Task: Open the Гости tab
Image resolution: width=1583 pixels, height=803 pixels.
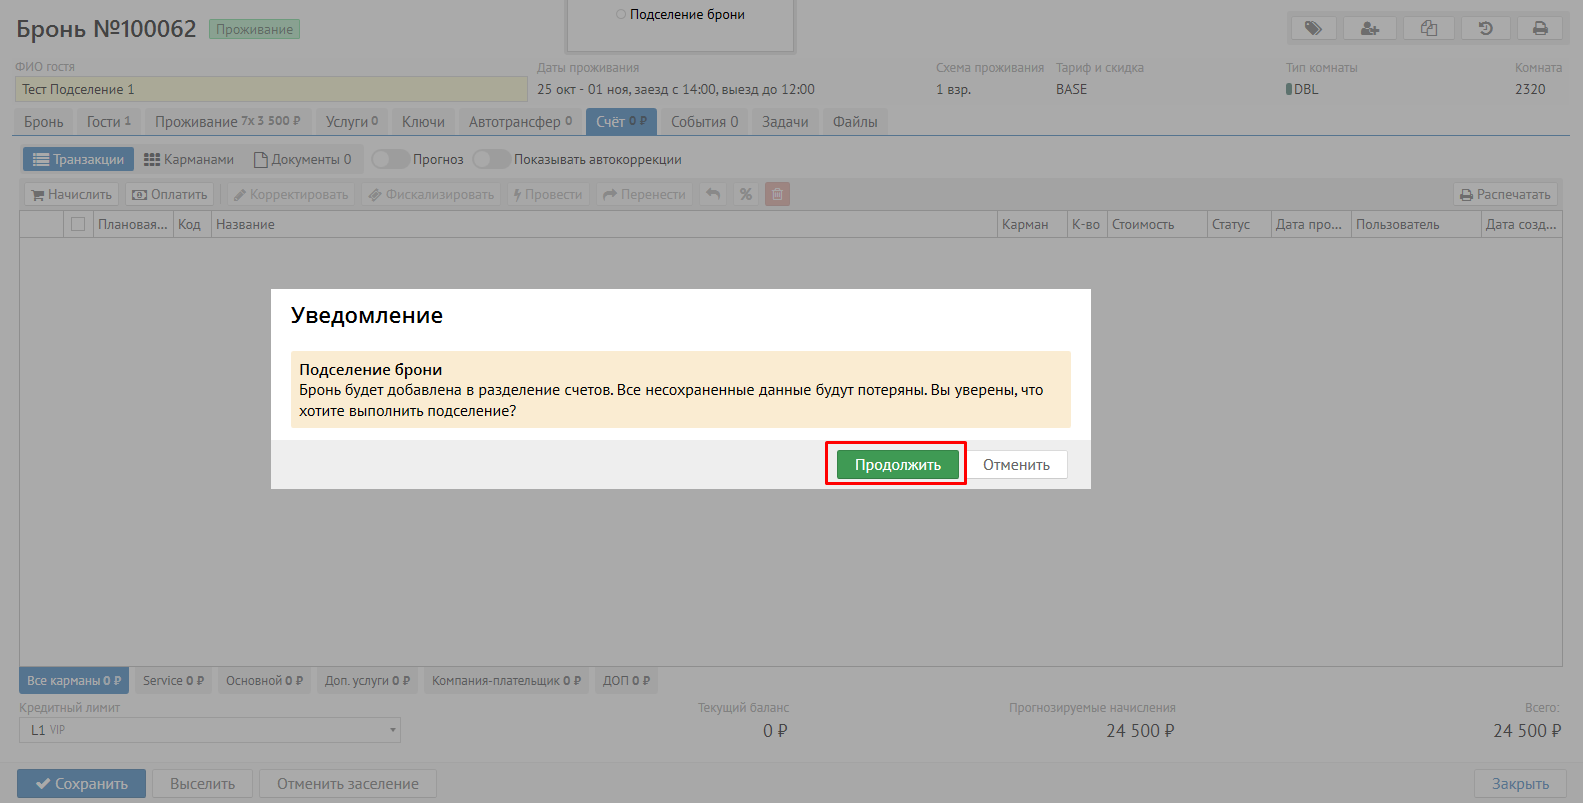Action: coord(109,121)
